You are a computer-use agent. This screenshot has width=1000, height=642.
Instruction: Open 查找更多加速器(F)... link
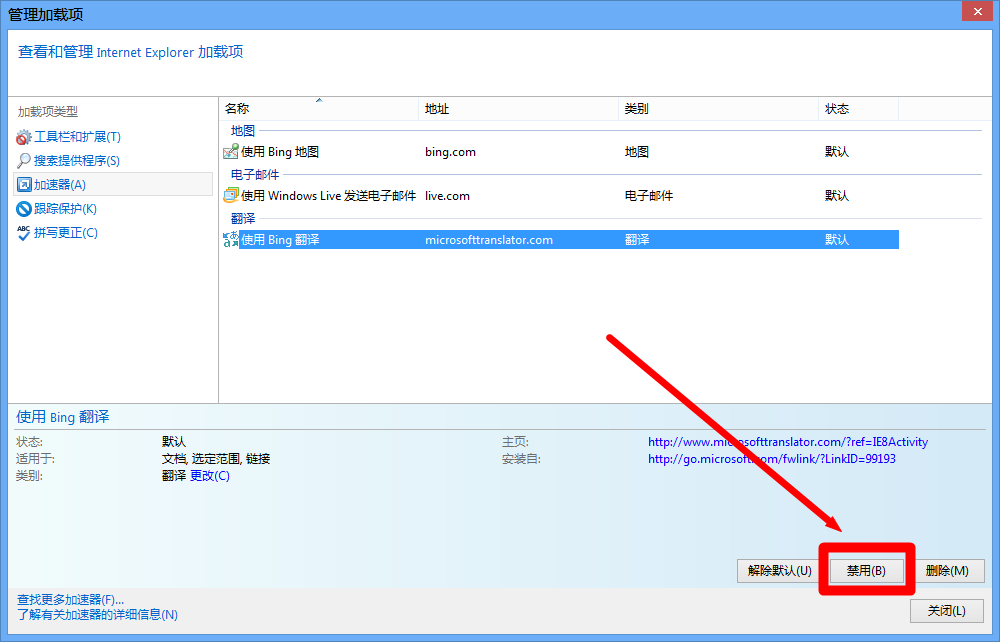point(70,599)
